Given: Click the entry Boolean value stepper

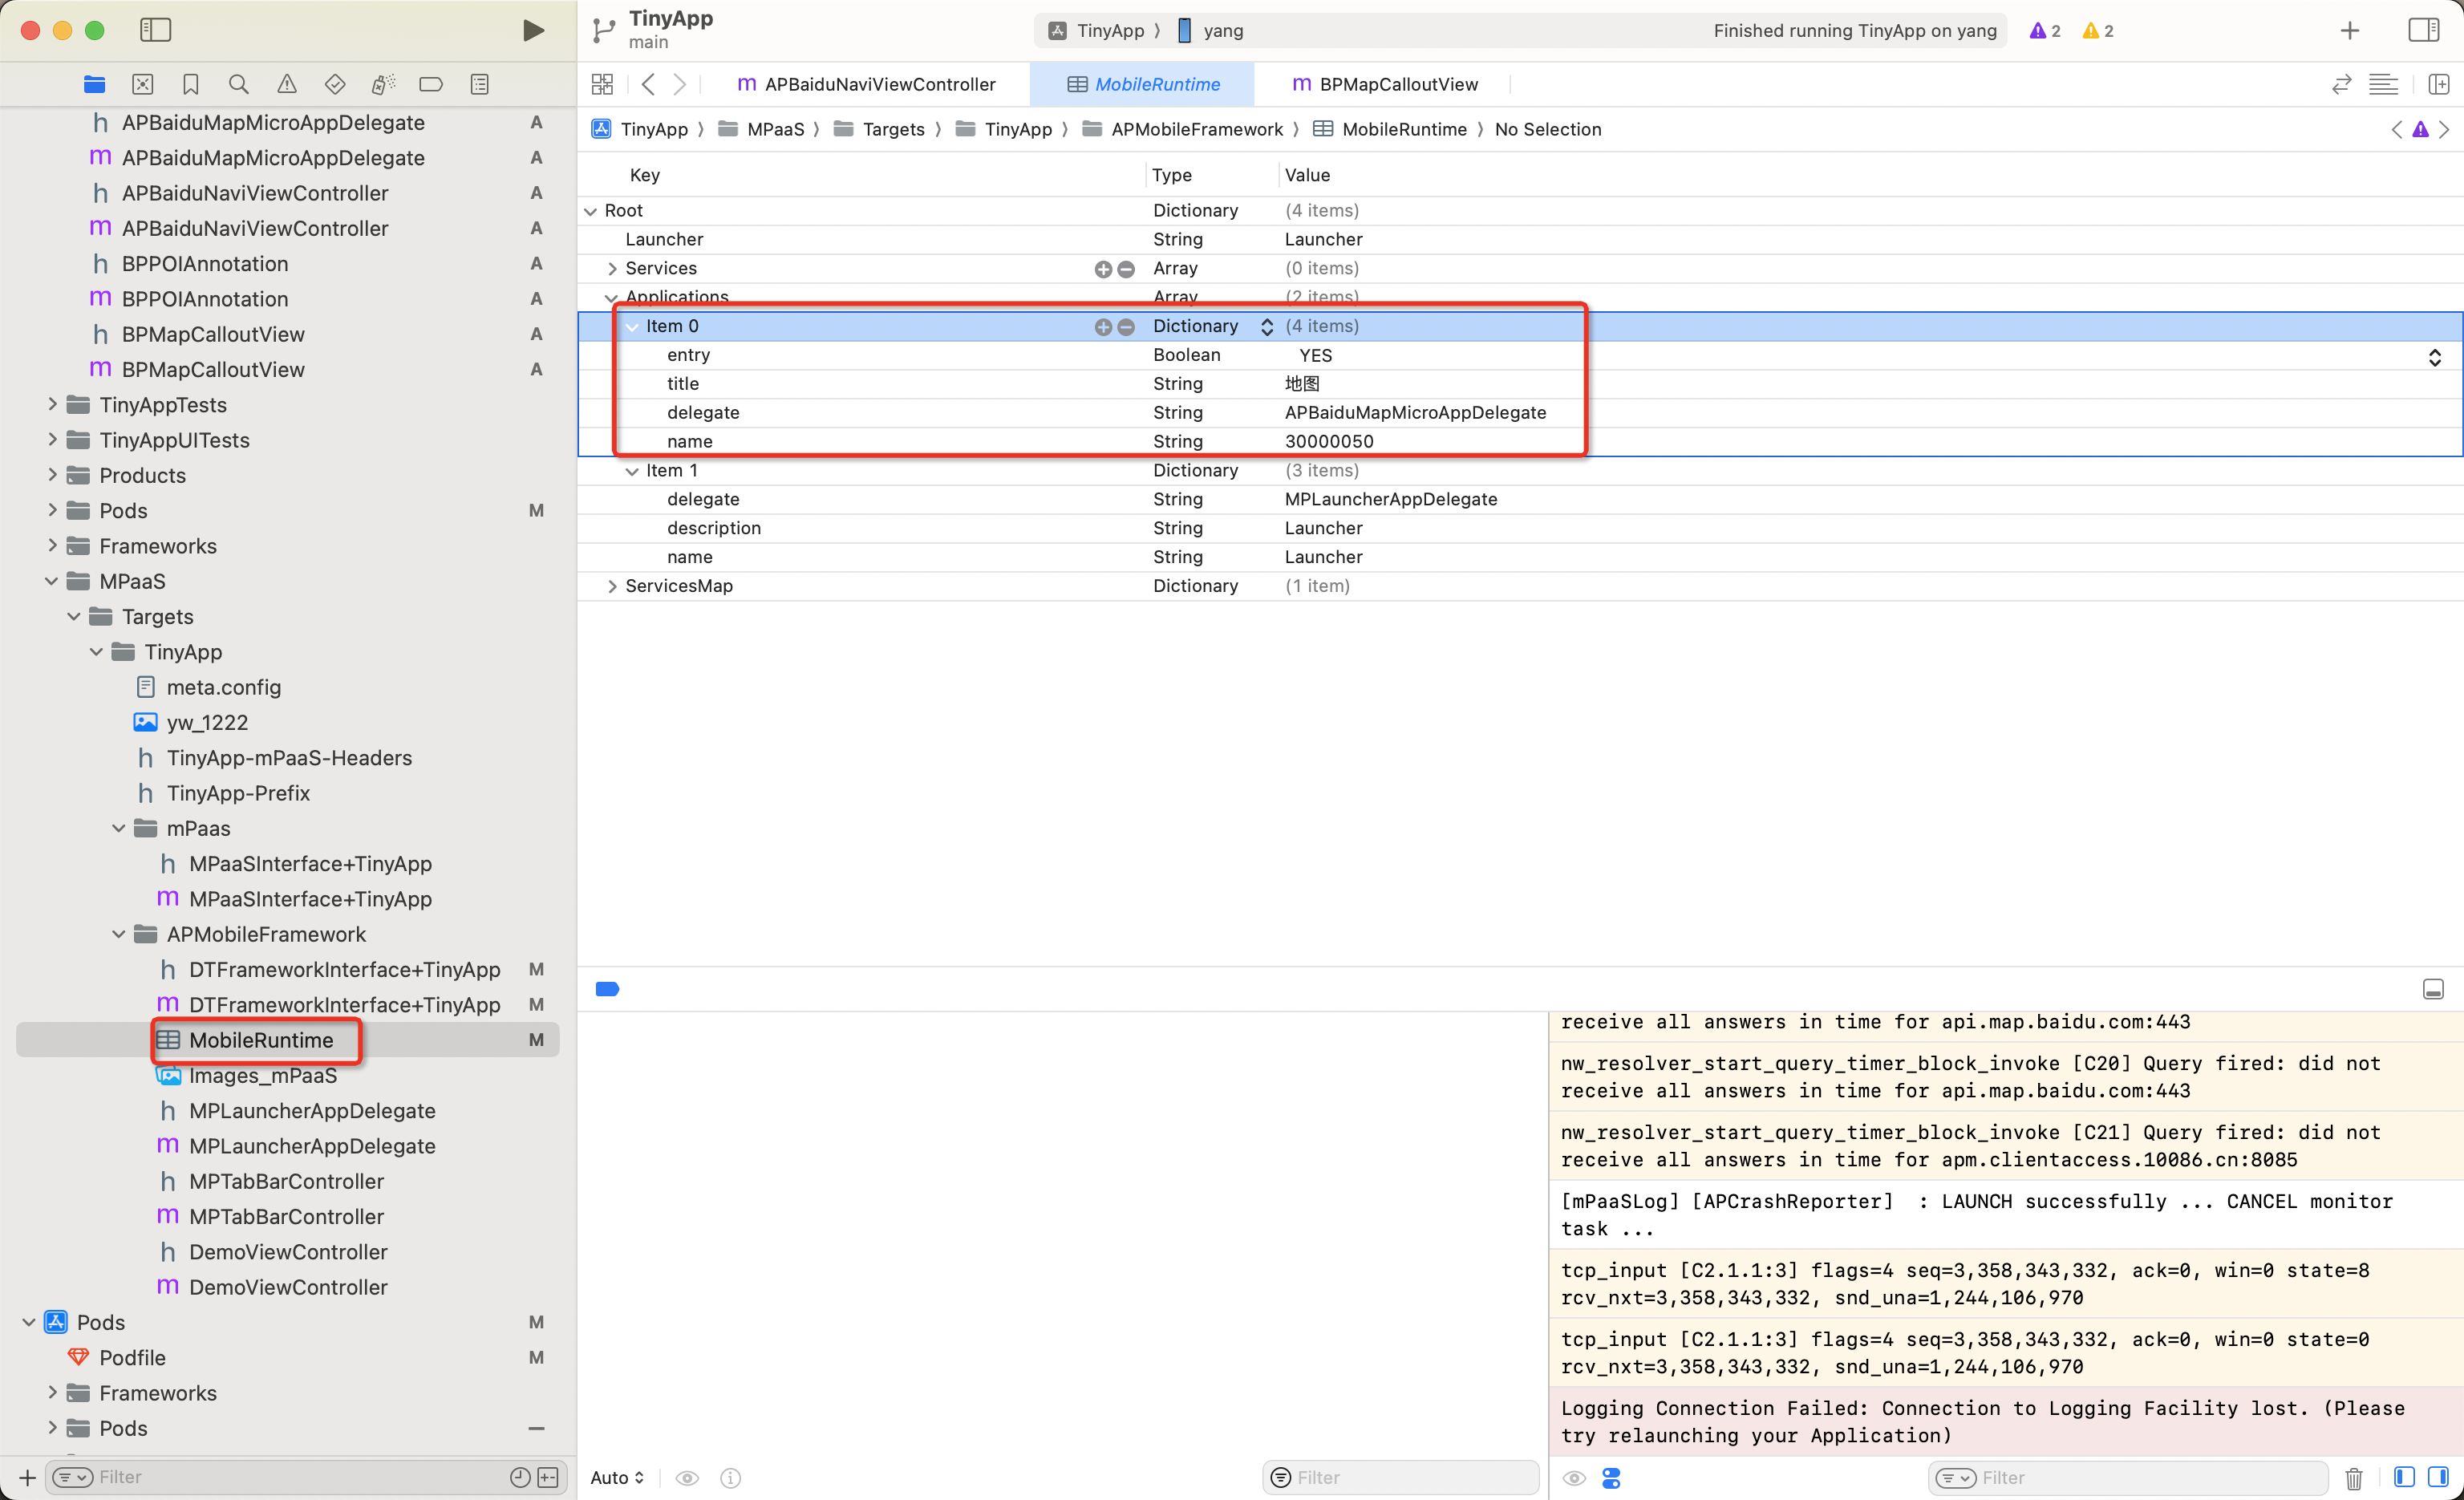Looking at the screenshot, I should (2434, 357).
